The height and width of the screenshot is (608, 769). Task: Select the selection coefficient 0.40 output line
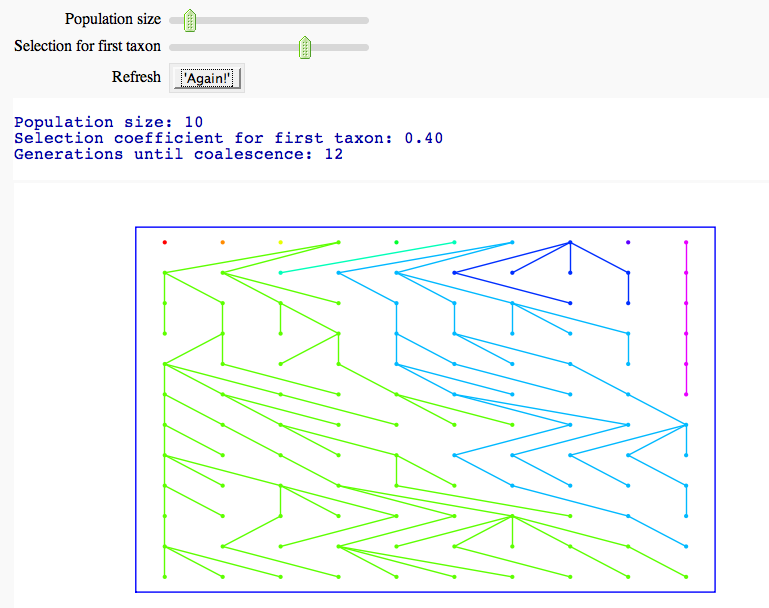[228, 138]
